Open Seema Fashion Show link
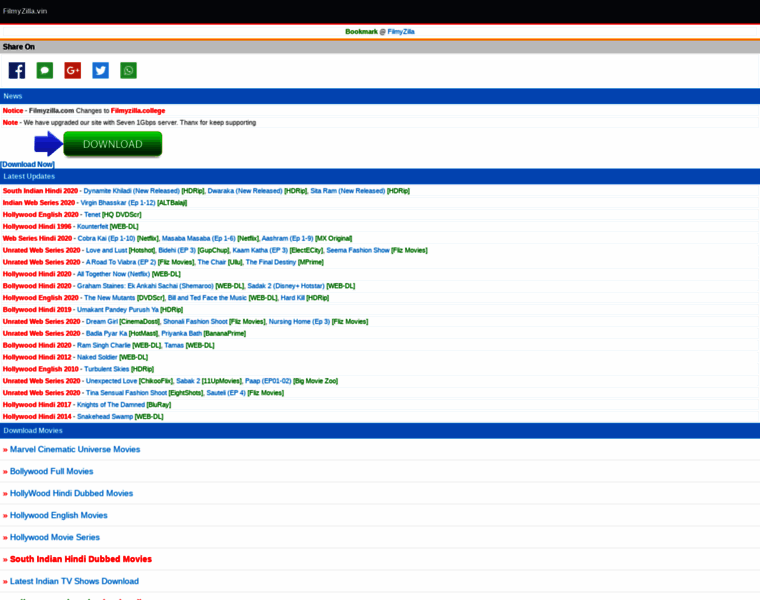The width and height of the screenshot is (760, 600). [358, 250]
